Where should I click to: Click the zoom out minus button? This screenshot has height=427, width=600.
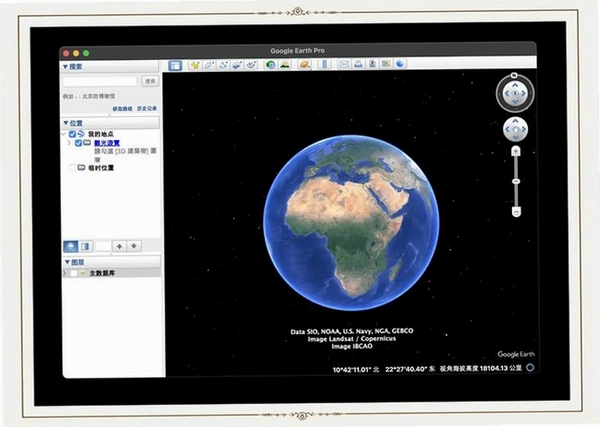tap(517, 211)
